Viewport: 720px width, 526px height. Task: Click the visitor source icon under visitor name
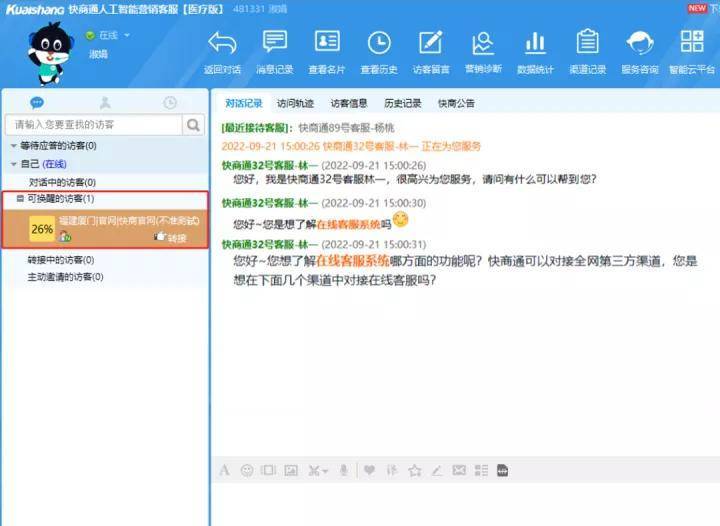coord(65,237)
